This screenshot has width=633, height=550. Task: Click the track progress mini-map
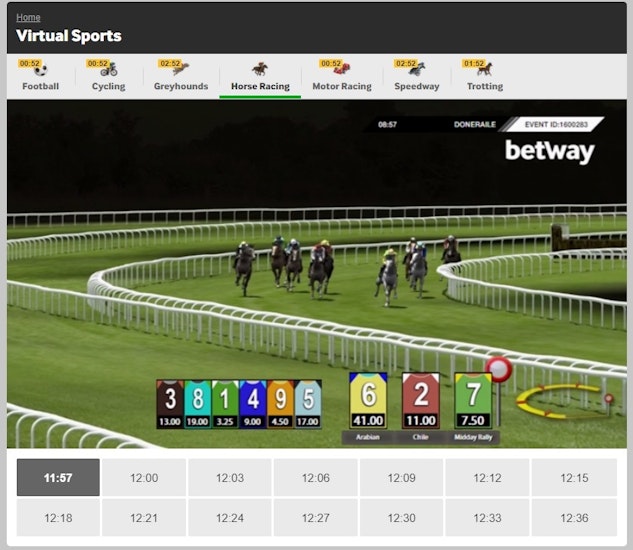pos(564,401)
